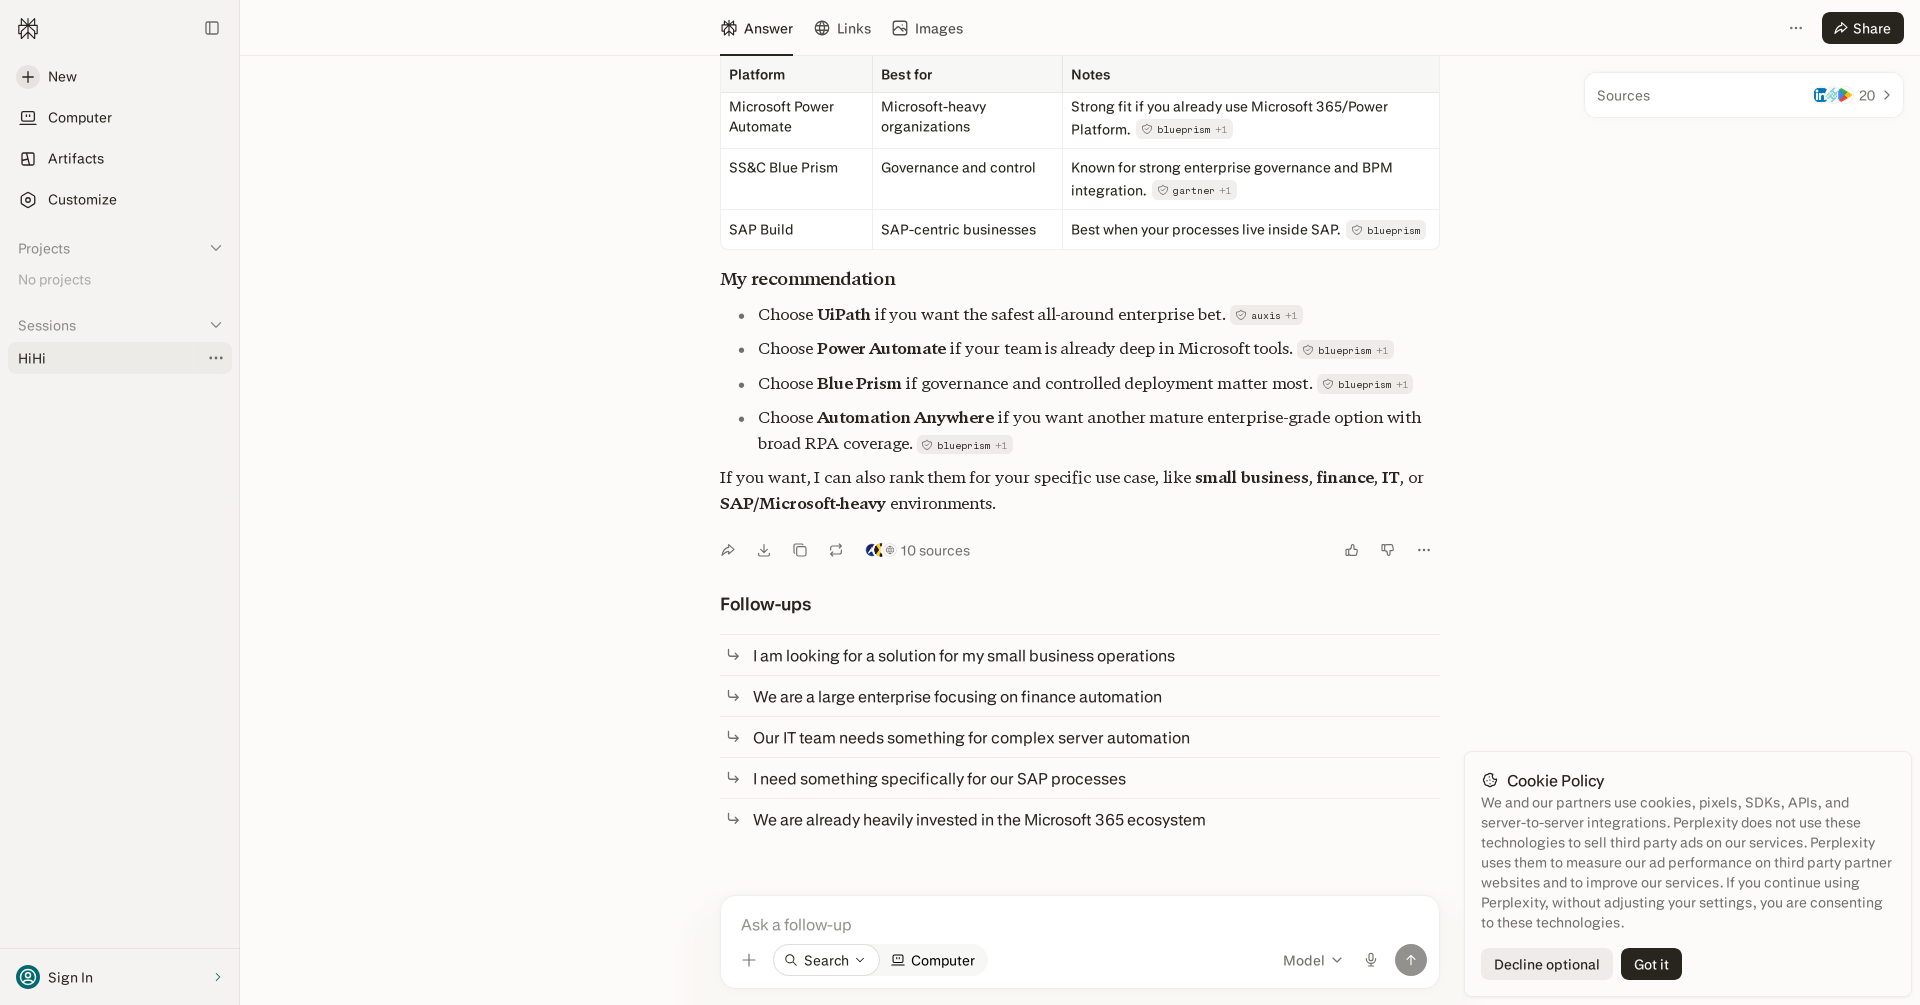Switch to the Links tab
The image size is (1920, 1005).
click(x=842, y=28)
